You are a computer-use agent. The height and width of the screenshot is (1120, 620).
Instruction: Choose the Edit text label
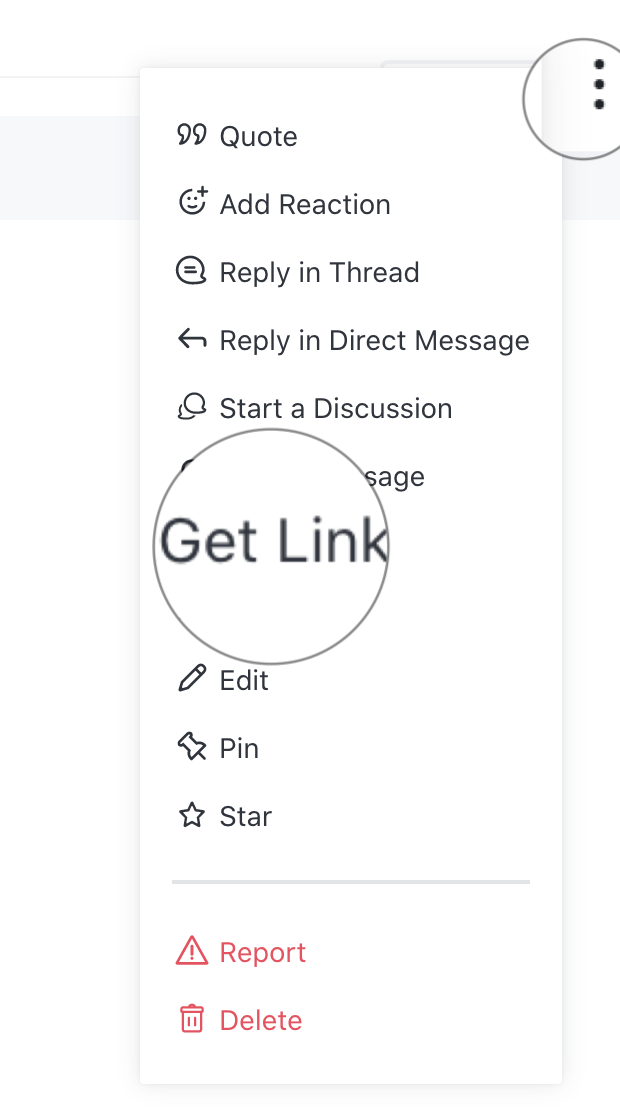(244, 681)
